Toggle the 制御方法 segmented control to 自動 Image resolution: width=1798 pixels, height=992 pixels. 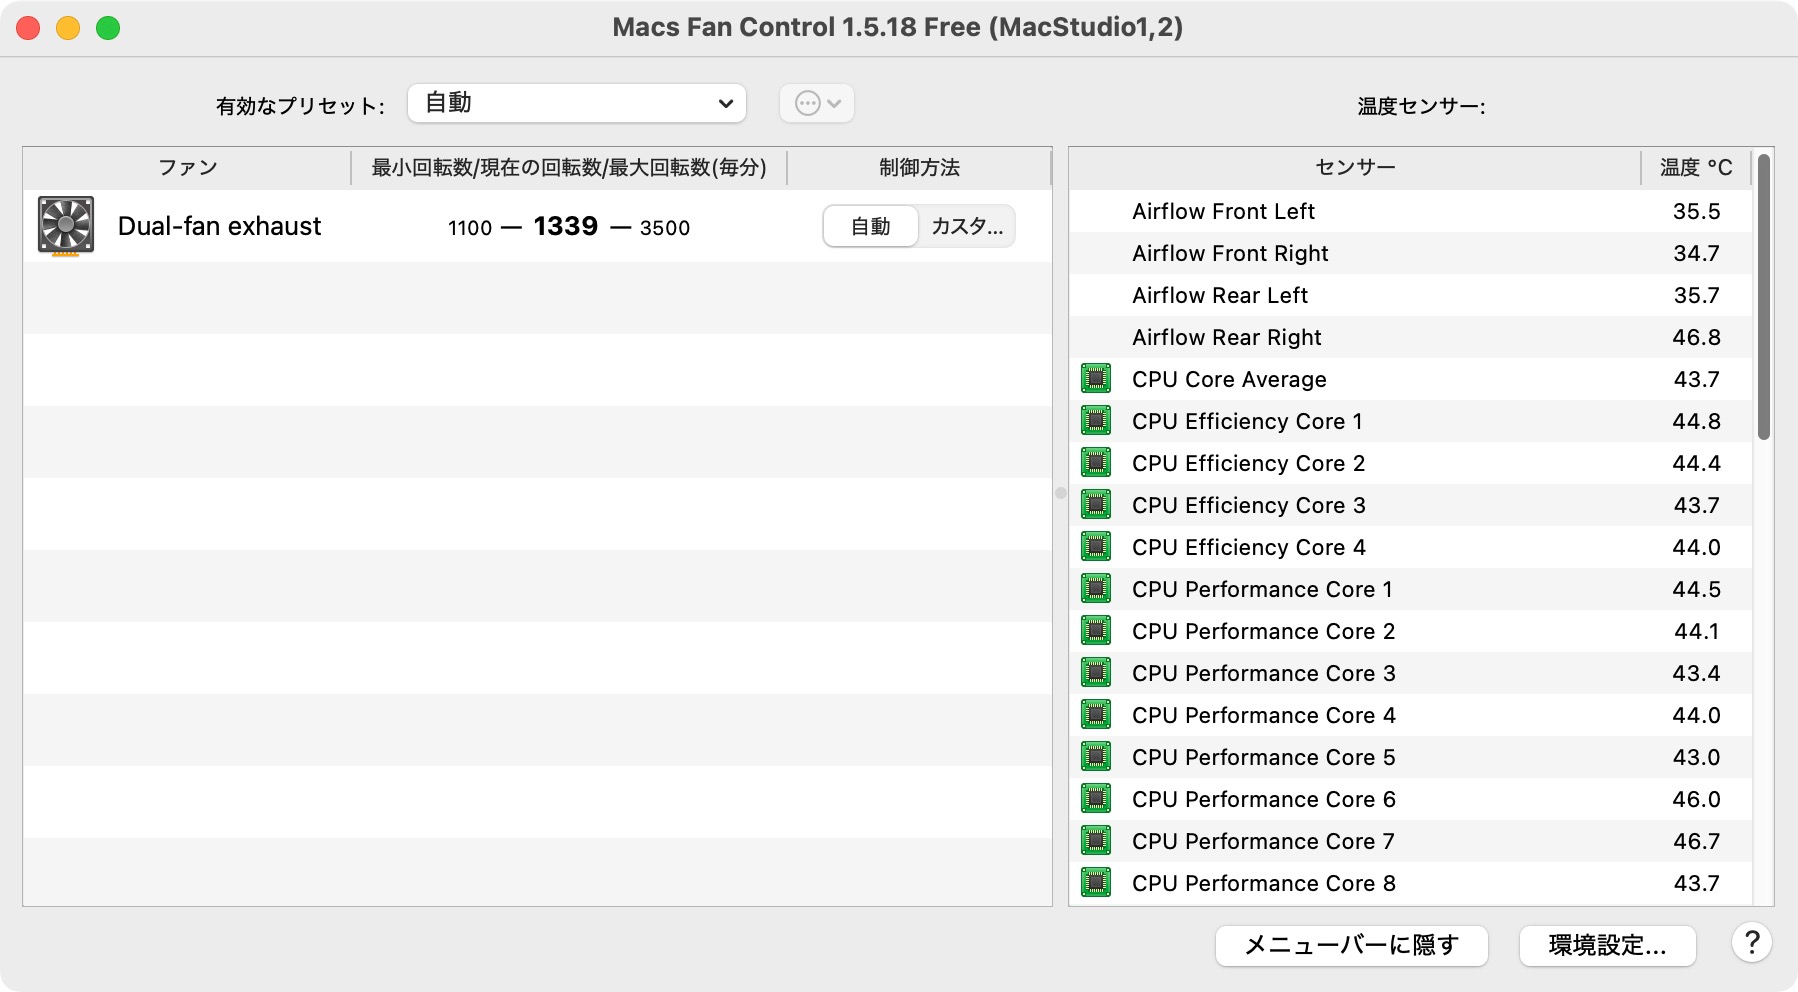pos(870,226)
